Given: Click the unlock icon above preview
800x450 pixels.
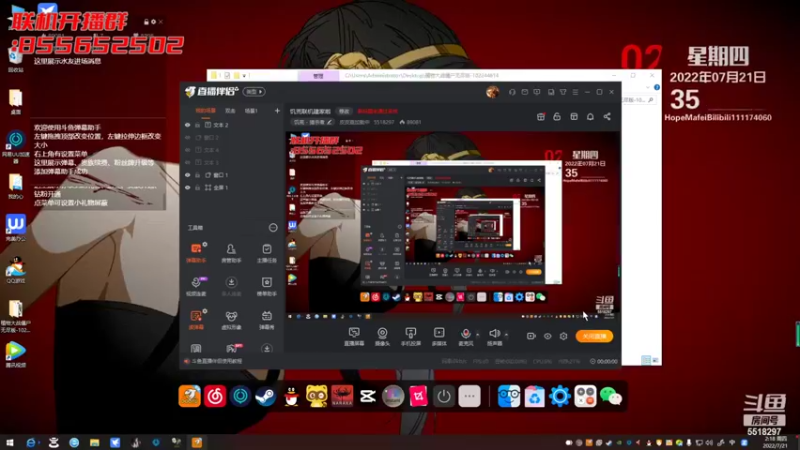Looking at the screenshot, I should 557,117.
